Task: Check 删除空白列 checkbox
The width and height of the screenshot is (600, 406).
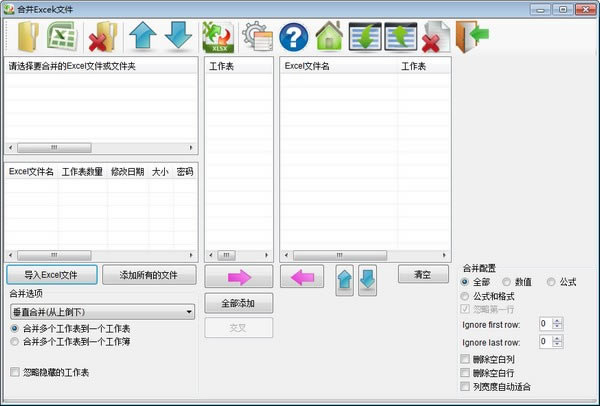Action: pos(465,359)
